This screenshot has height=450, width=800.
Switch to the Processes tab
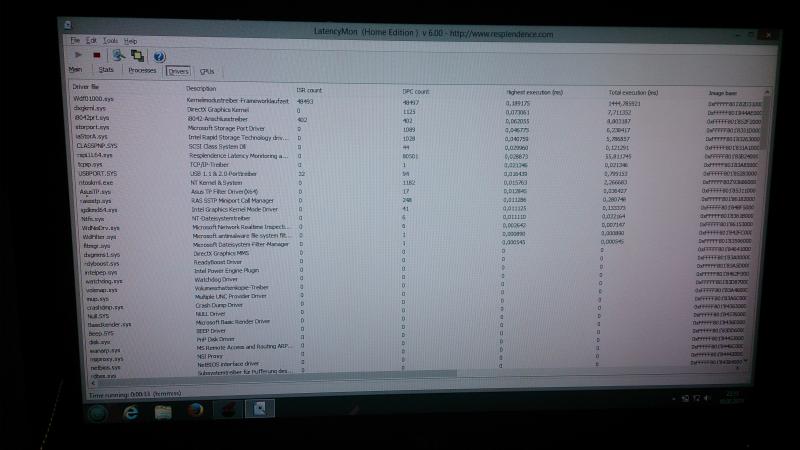142,70
